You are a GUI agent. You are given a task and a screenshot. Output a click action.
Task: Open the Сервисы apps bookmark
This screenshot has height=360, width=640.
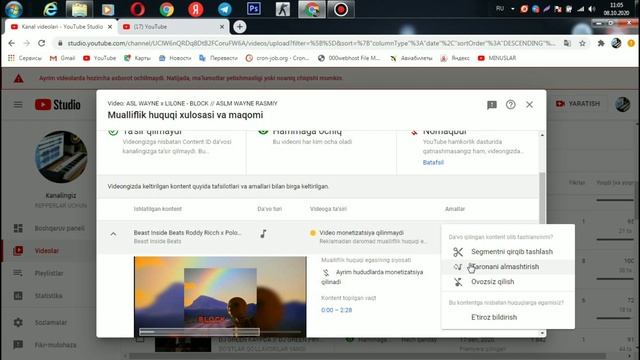[x=24, y=58]
